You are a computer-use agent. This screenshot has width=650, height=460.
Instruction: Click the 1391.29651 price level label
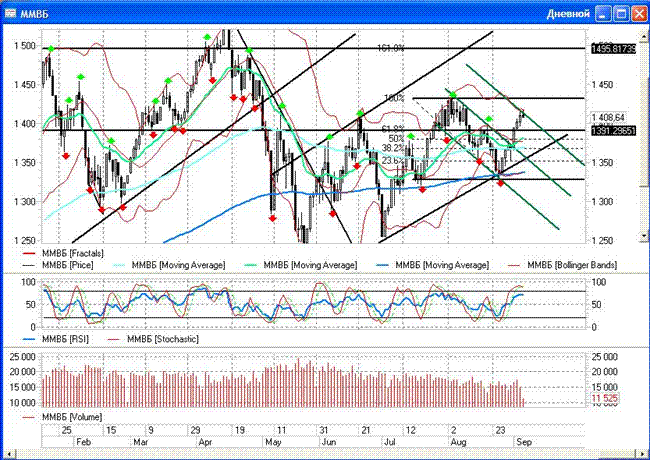click(x=614, y=130)
